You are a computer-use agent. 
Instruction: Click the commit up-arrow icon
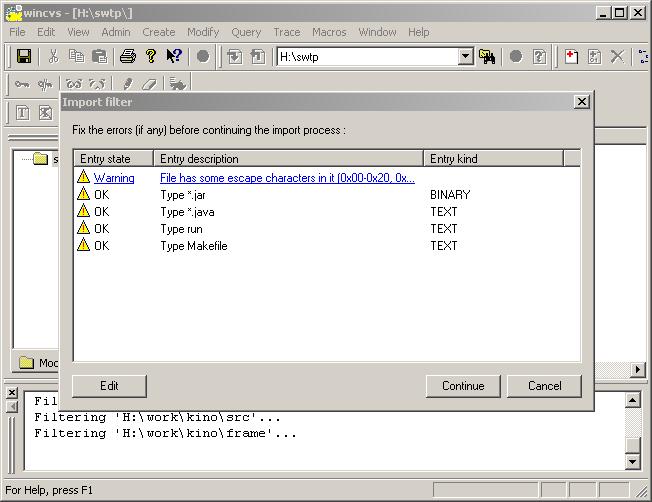tap(258, 57)
